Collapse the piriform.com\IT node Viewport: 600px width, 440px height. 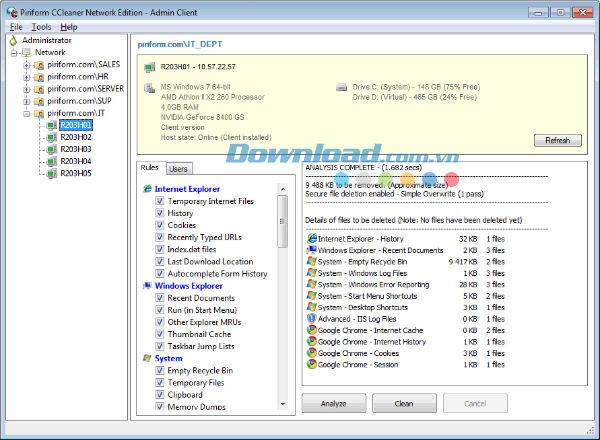click(x=26, y=114)
